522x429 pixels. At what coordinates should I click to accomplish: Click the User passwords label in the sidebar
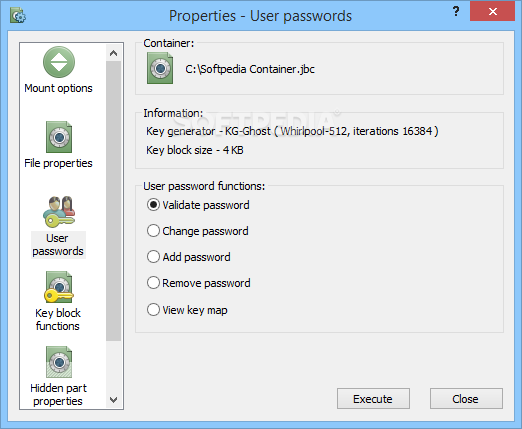(x=58, y=245)
